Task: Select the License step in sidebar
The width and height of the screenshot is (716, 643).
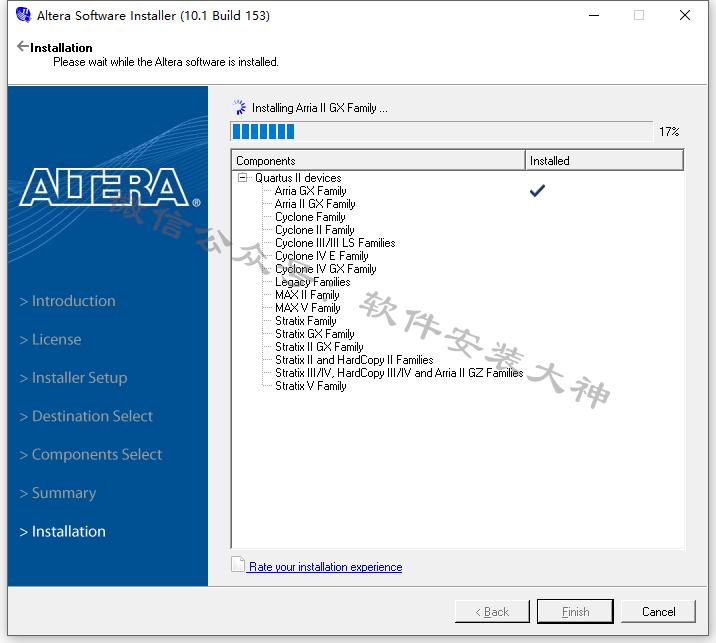Action: [51, 339]
